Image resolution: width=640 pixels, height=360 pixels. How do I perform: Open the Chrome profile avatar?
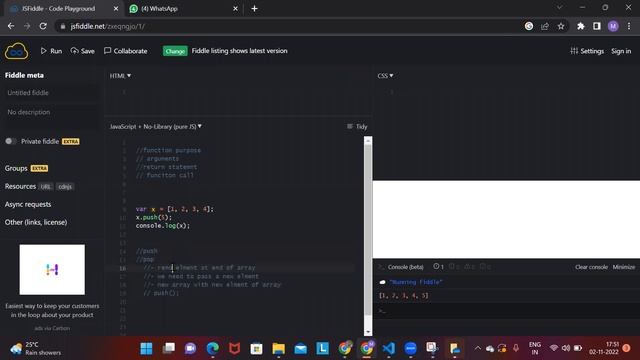coord(613,26)
